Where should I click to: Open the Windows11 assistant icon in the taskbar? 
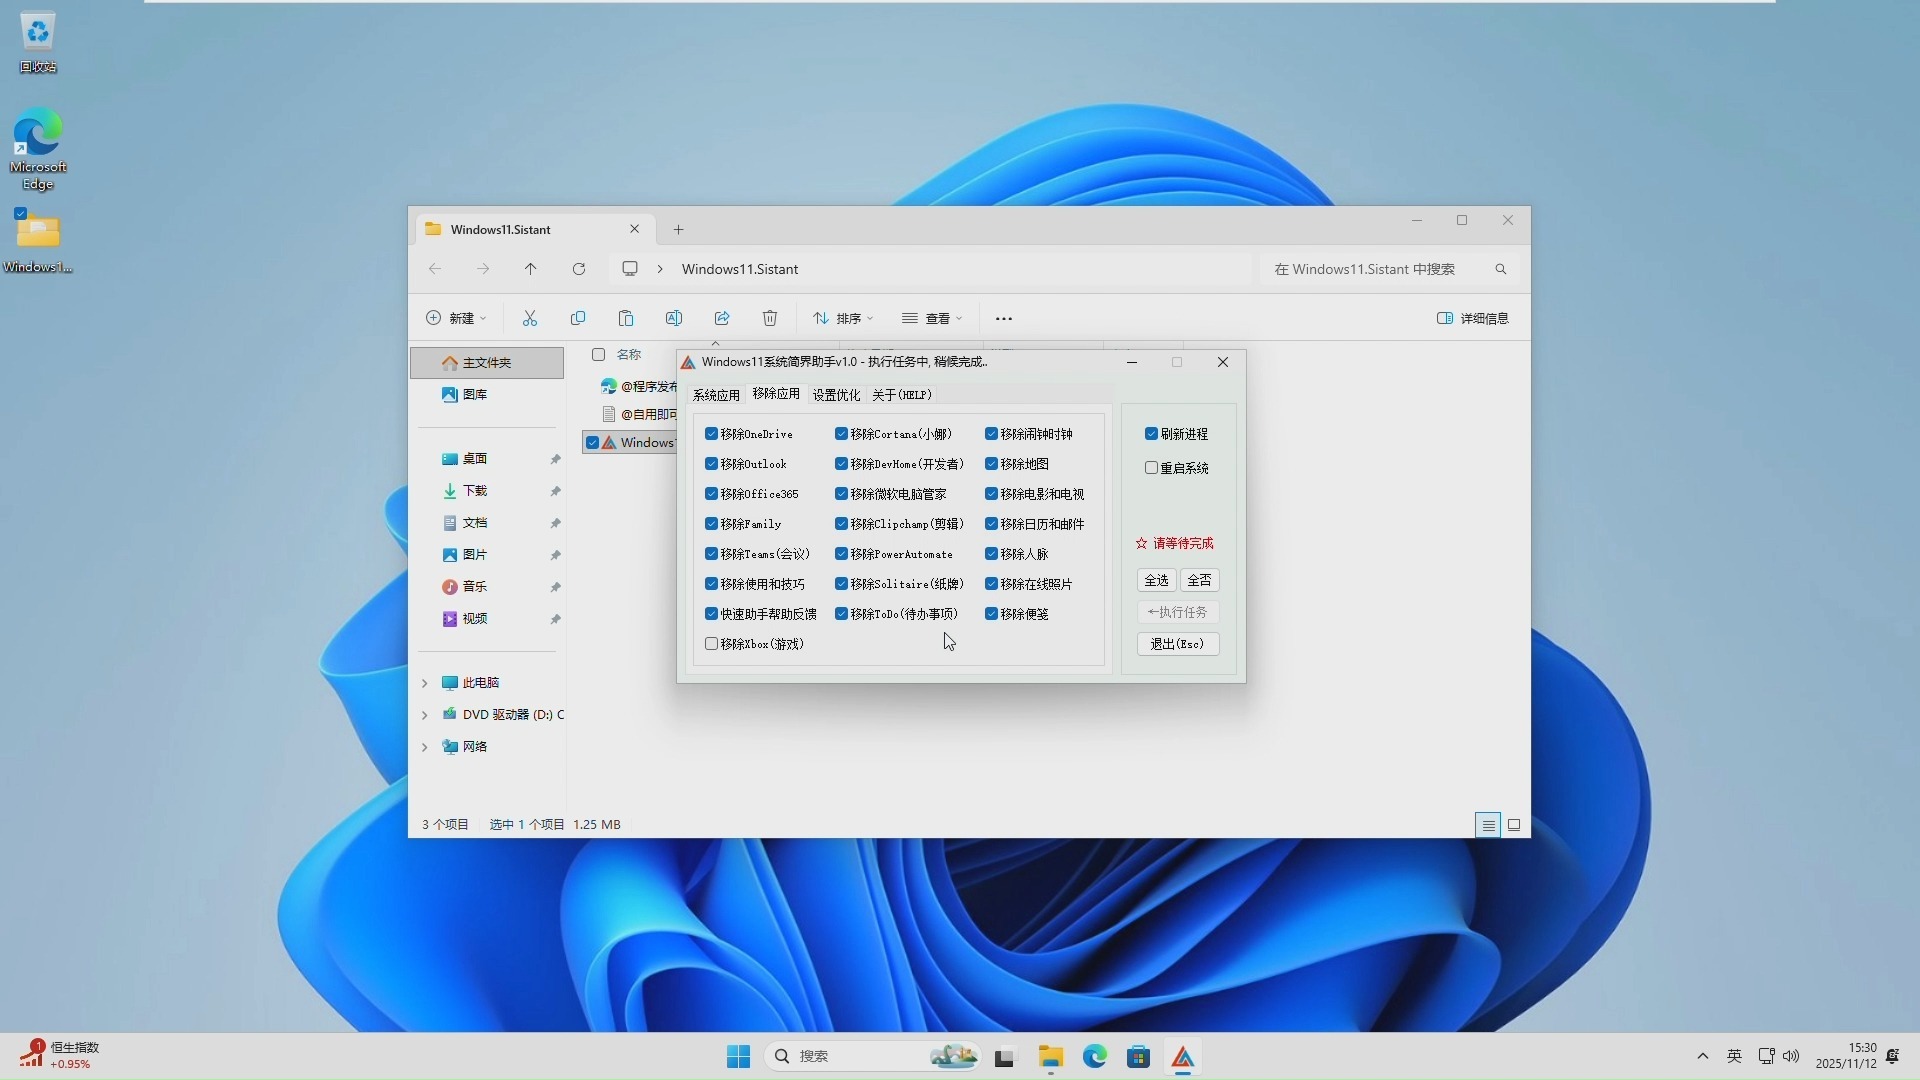tap(1184, 1056)
